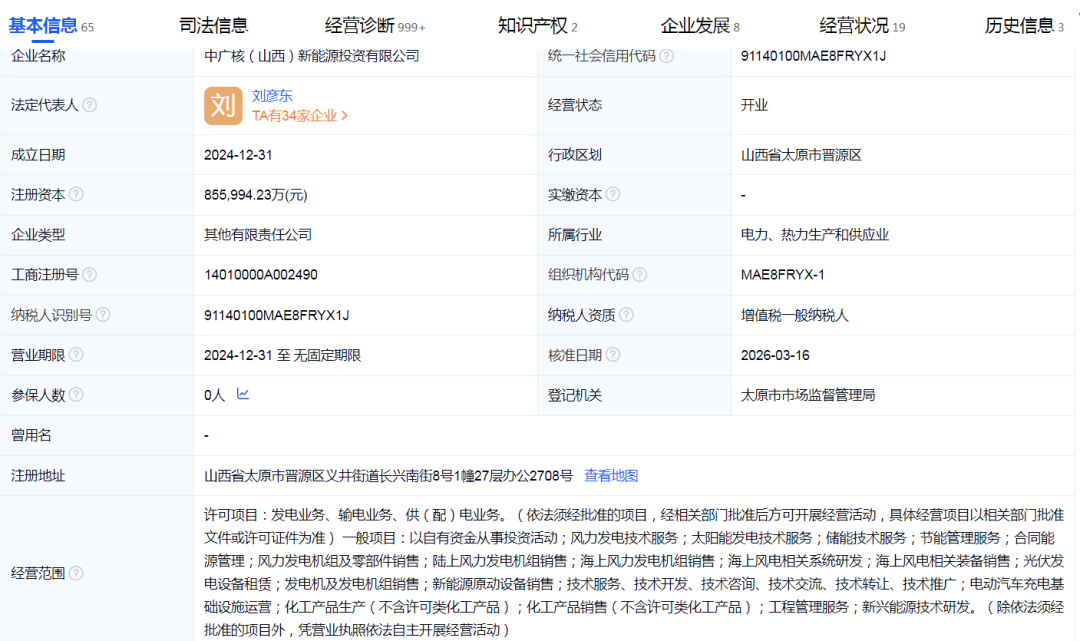This screenshot has height=641, width=1080.
Task: Click question mark beside 组织机构代码
Action: pos(640,275)
